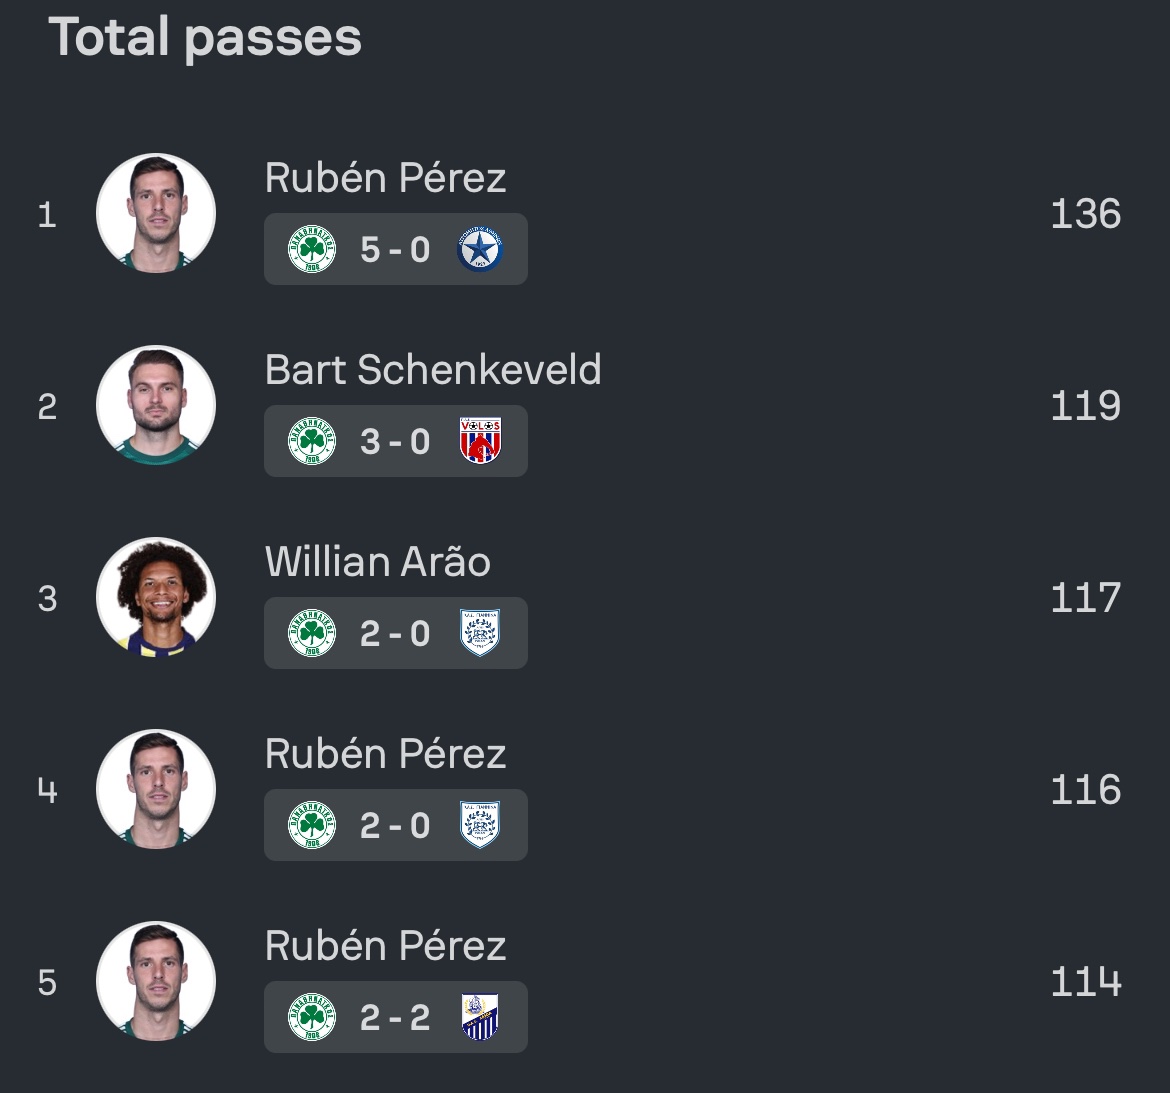1170x1093 pixels.
Task: Open the Bart Schenkeveld player name link
Action: [x=433, y=370]
